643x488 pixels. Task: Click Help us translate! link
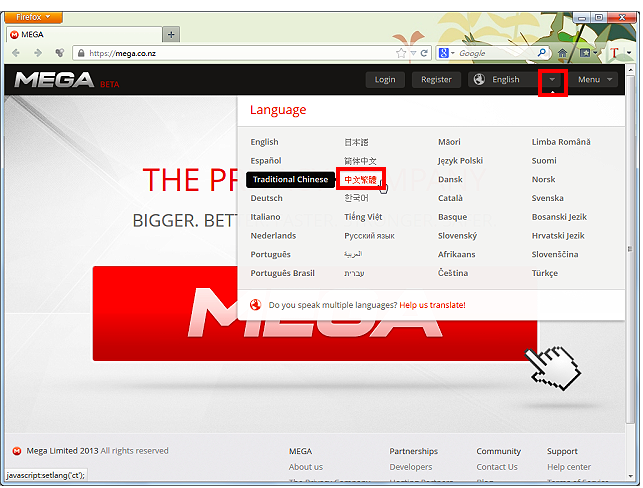(432, 305)
